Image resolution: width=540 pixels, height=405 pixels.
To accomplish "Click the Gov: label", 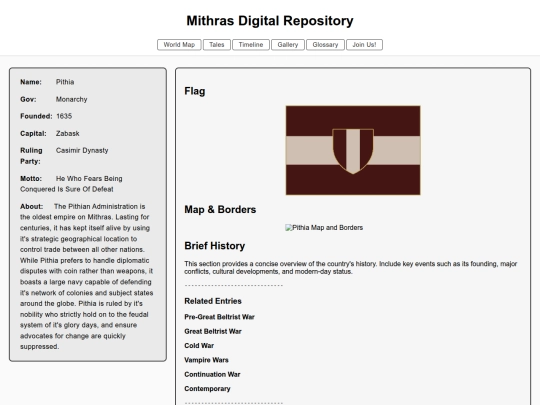I will [x=28, y=99].
